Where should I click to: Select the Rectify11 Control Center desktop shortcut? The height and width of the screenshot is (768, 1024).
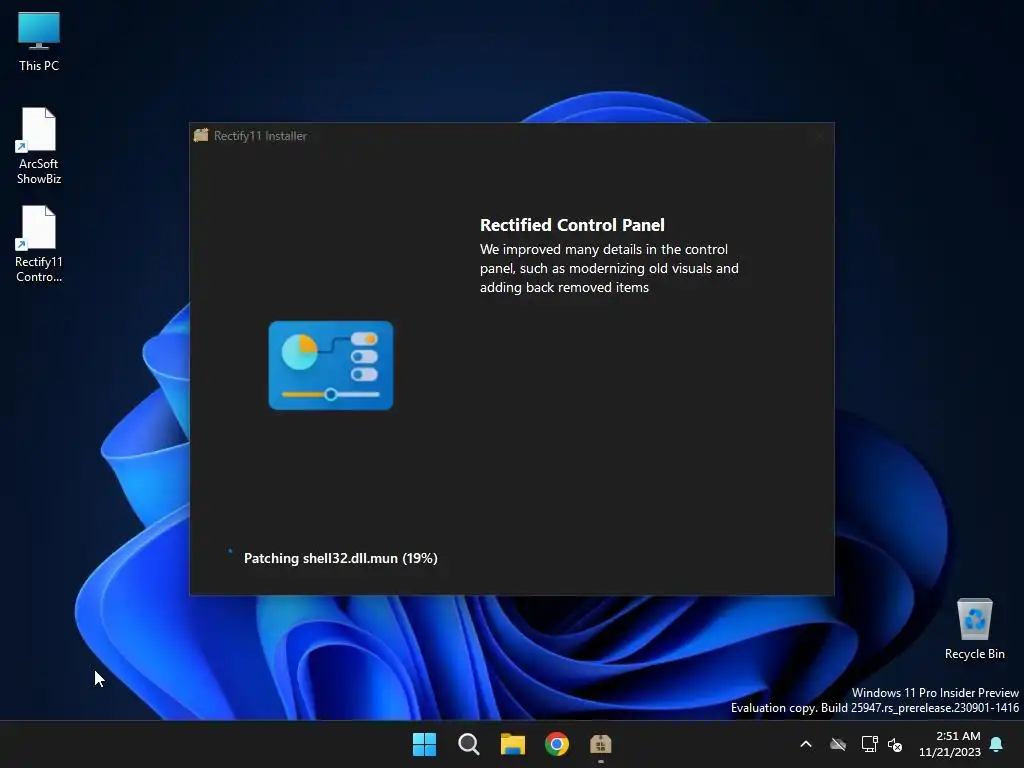[x=39, y=244]
